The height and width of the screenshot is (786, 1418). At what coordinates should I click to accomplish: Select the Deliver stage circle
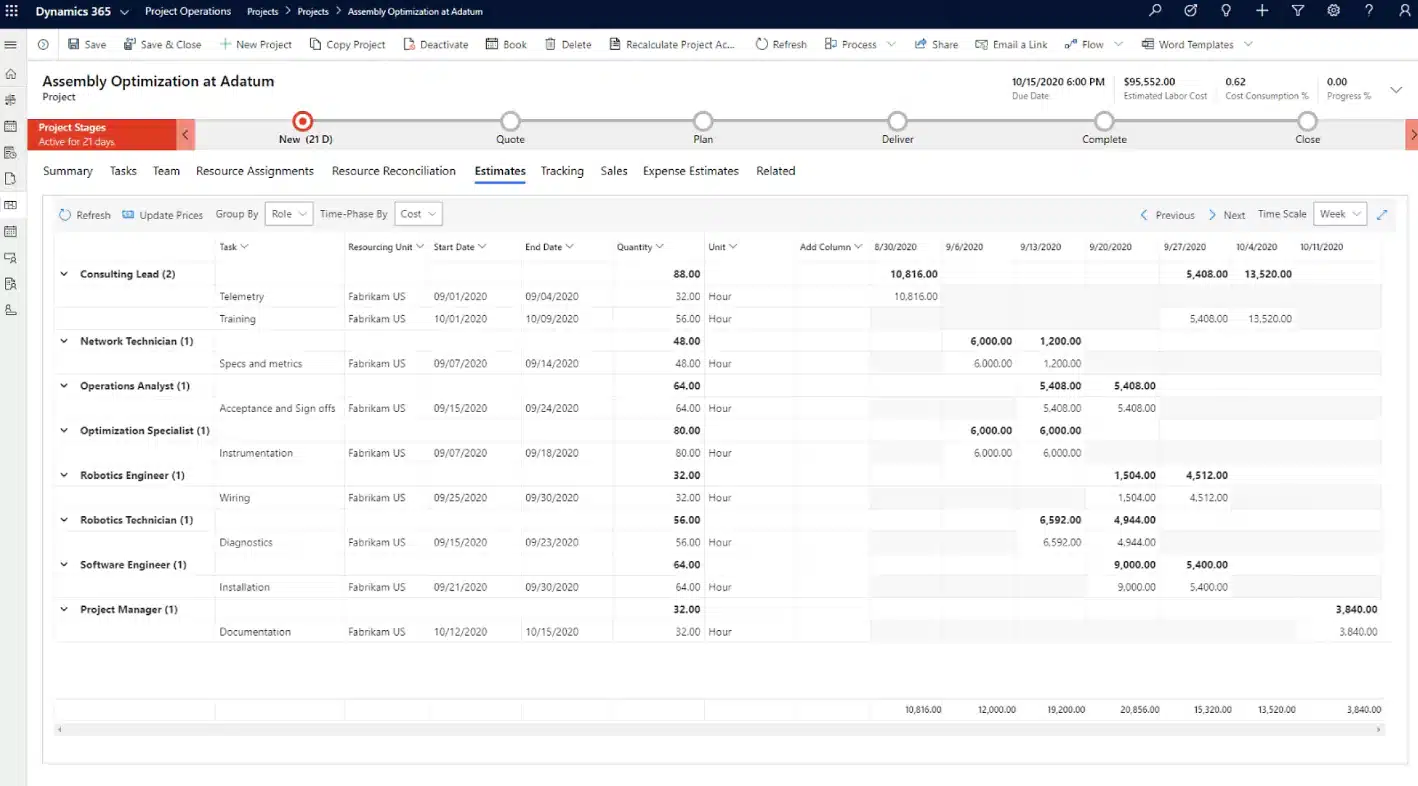point(897,121)
